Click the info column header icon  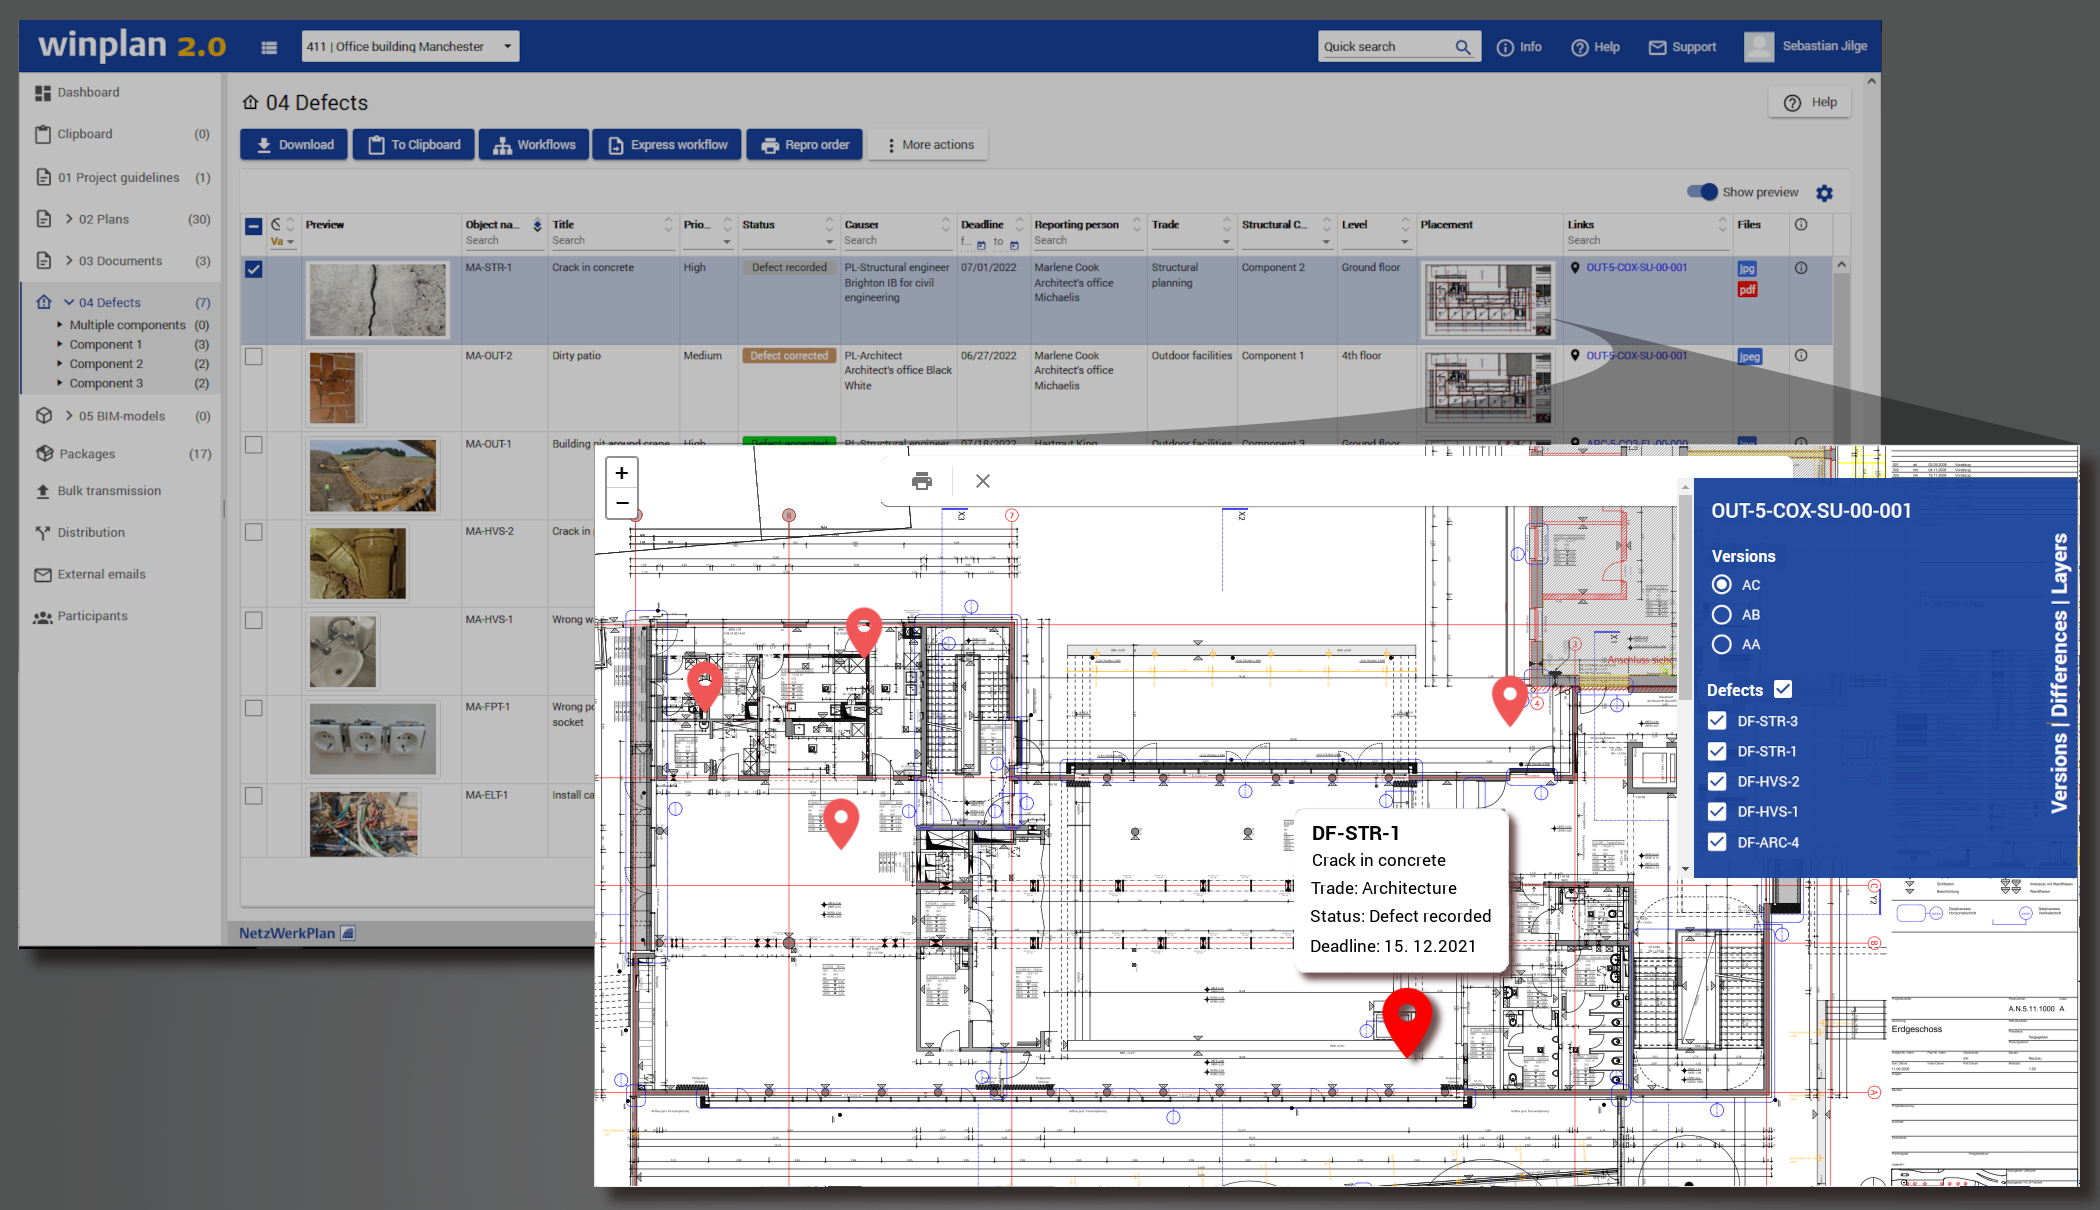point(1801,225)
